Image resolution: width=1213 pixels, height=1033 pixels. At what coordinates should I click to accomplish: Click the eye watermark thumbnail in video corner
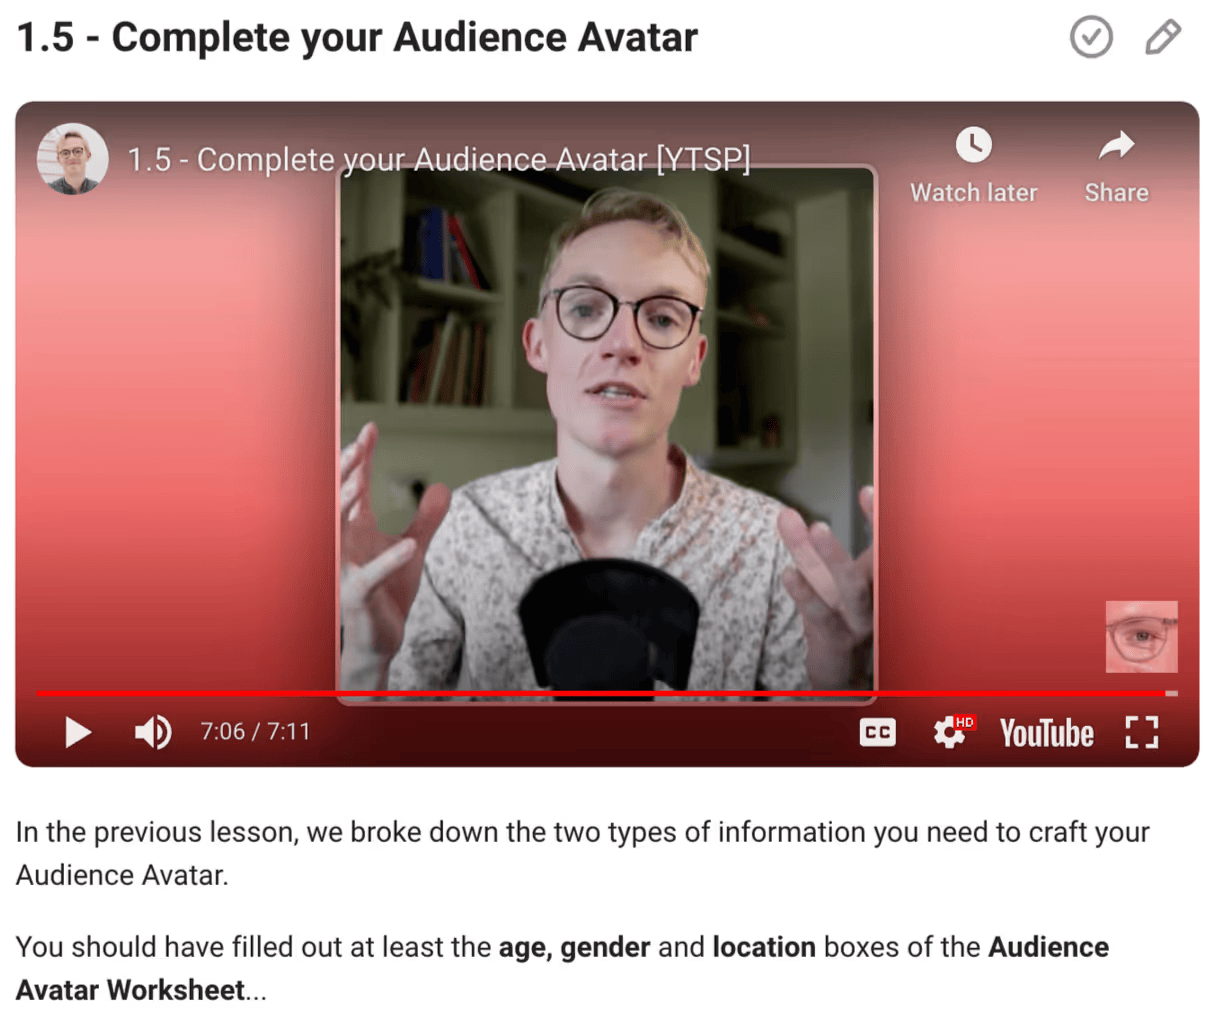pyautogui.click(x=1141, y=637)
